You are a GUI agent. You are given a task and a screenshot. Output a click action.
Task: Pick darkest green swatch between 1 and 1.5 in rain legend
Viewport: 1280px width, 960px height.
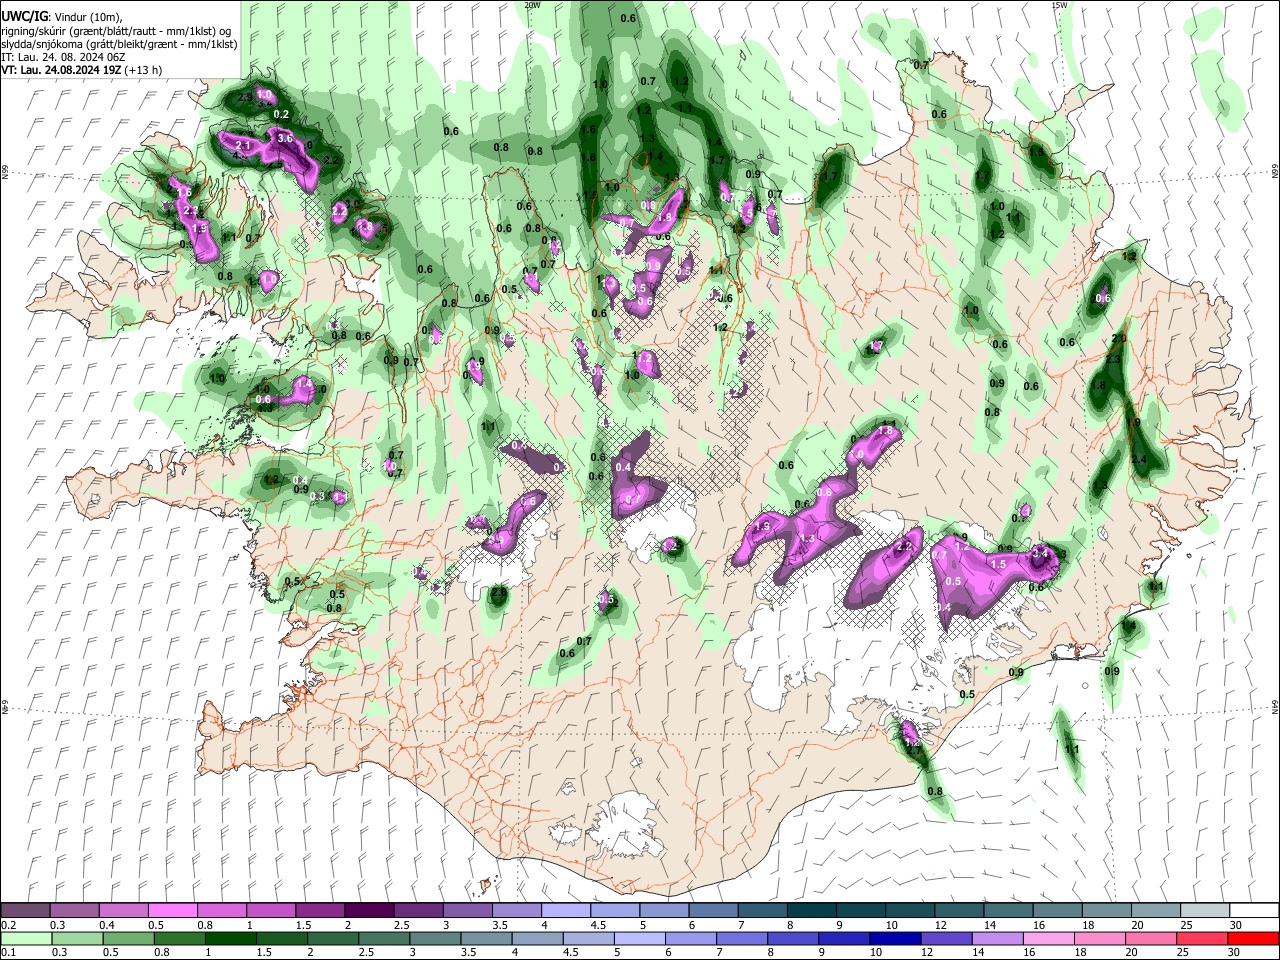tap(230, 938)
